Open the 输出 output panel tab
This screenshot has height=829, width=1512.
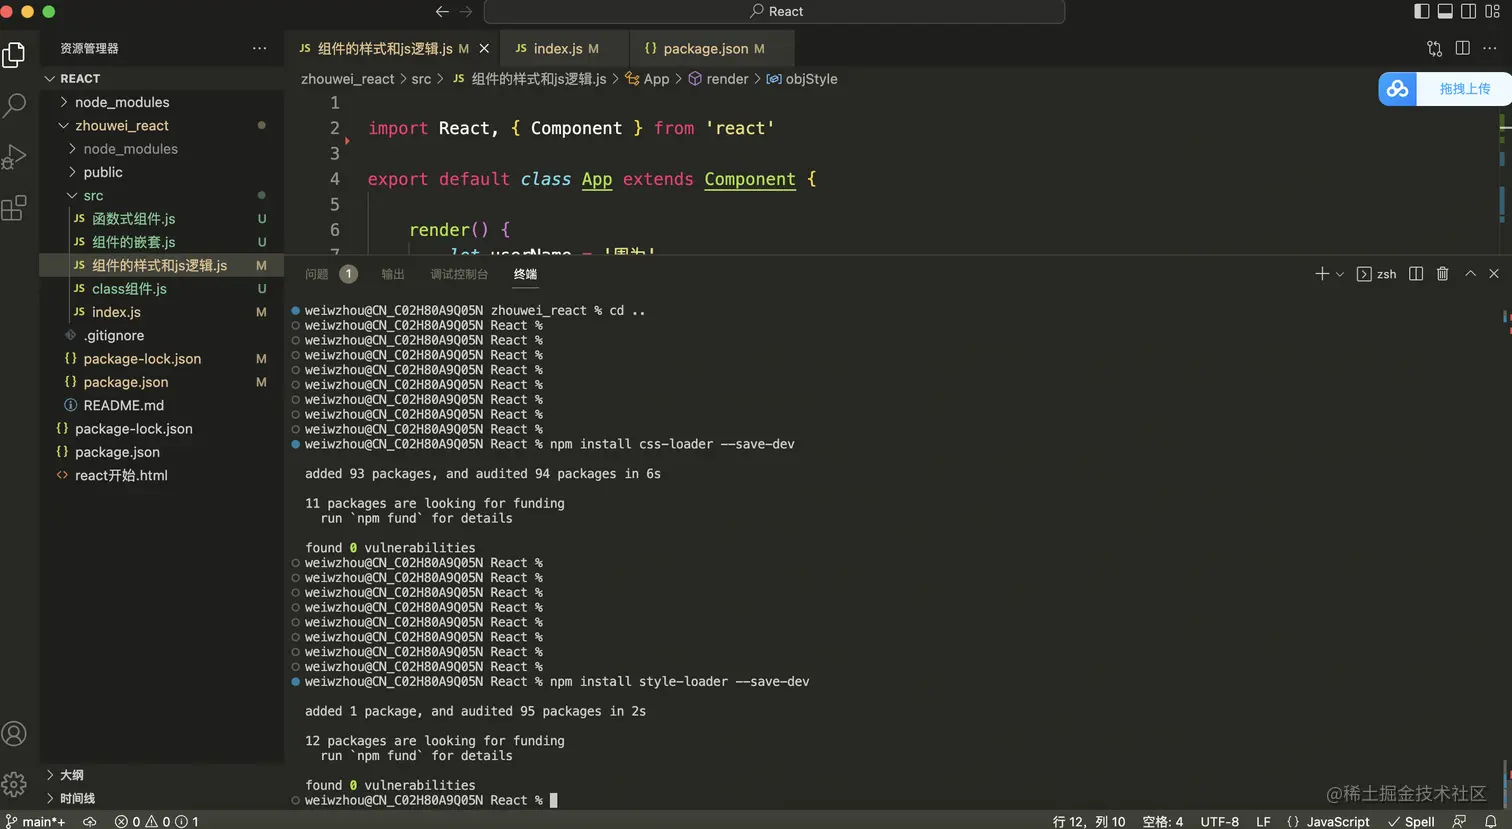point(393,274)
